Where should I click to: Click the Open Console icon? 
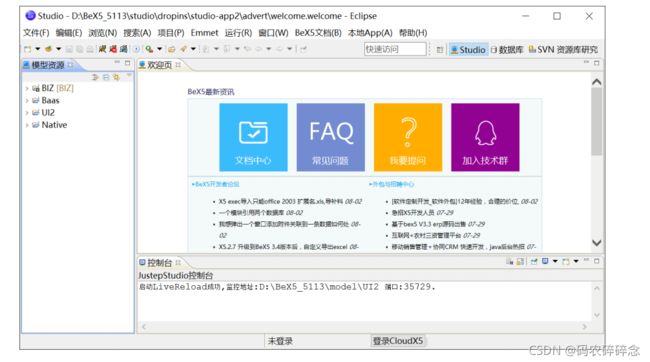tap(566, 261)
